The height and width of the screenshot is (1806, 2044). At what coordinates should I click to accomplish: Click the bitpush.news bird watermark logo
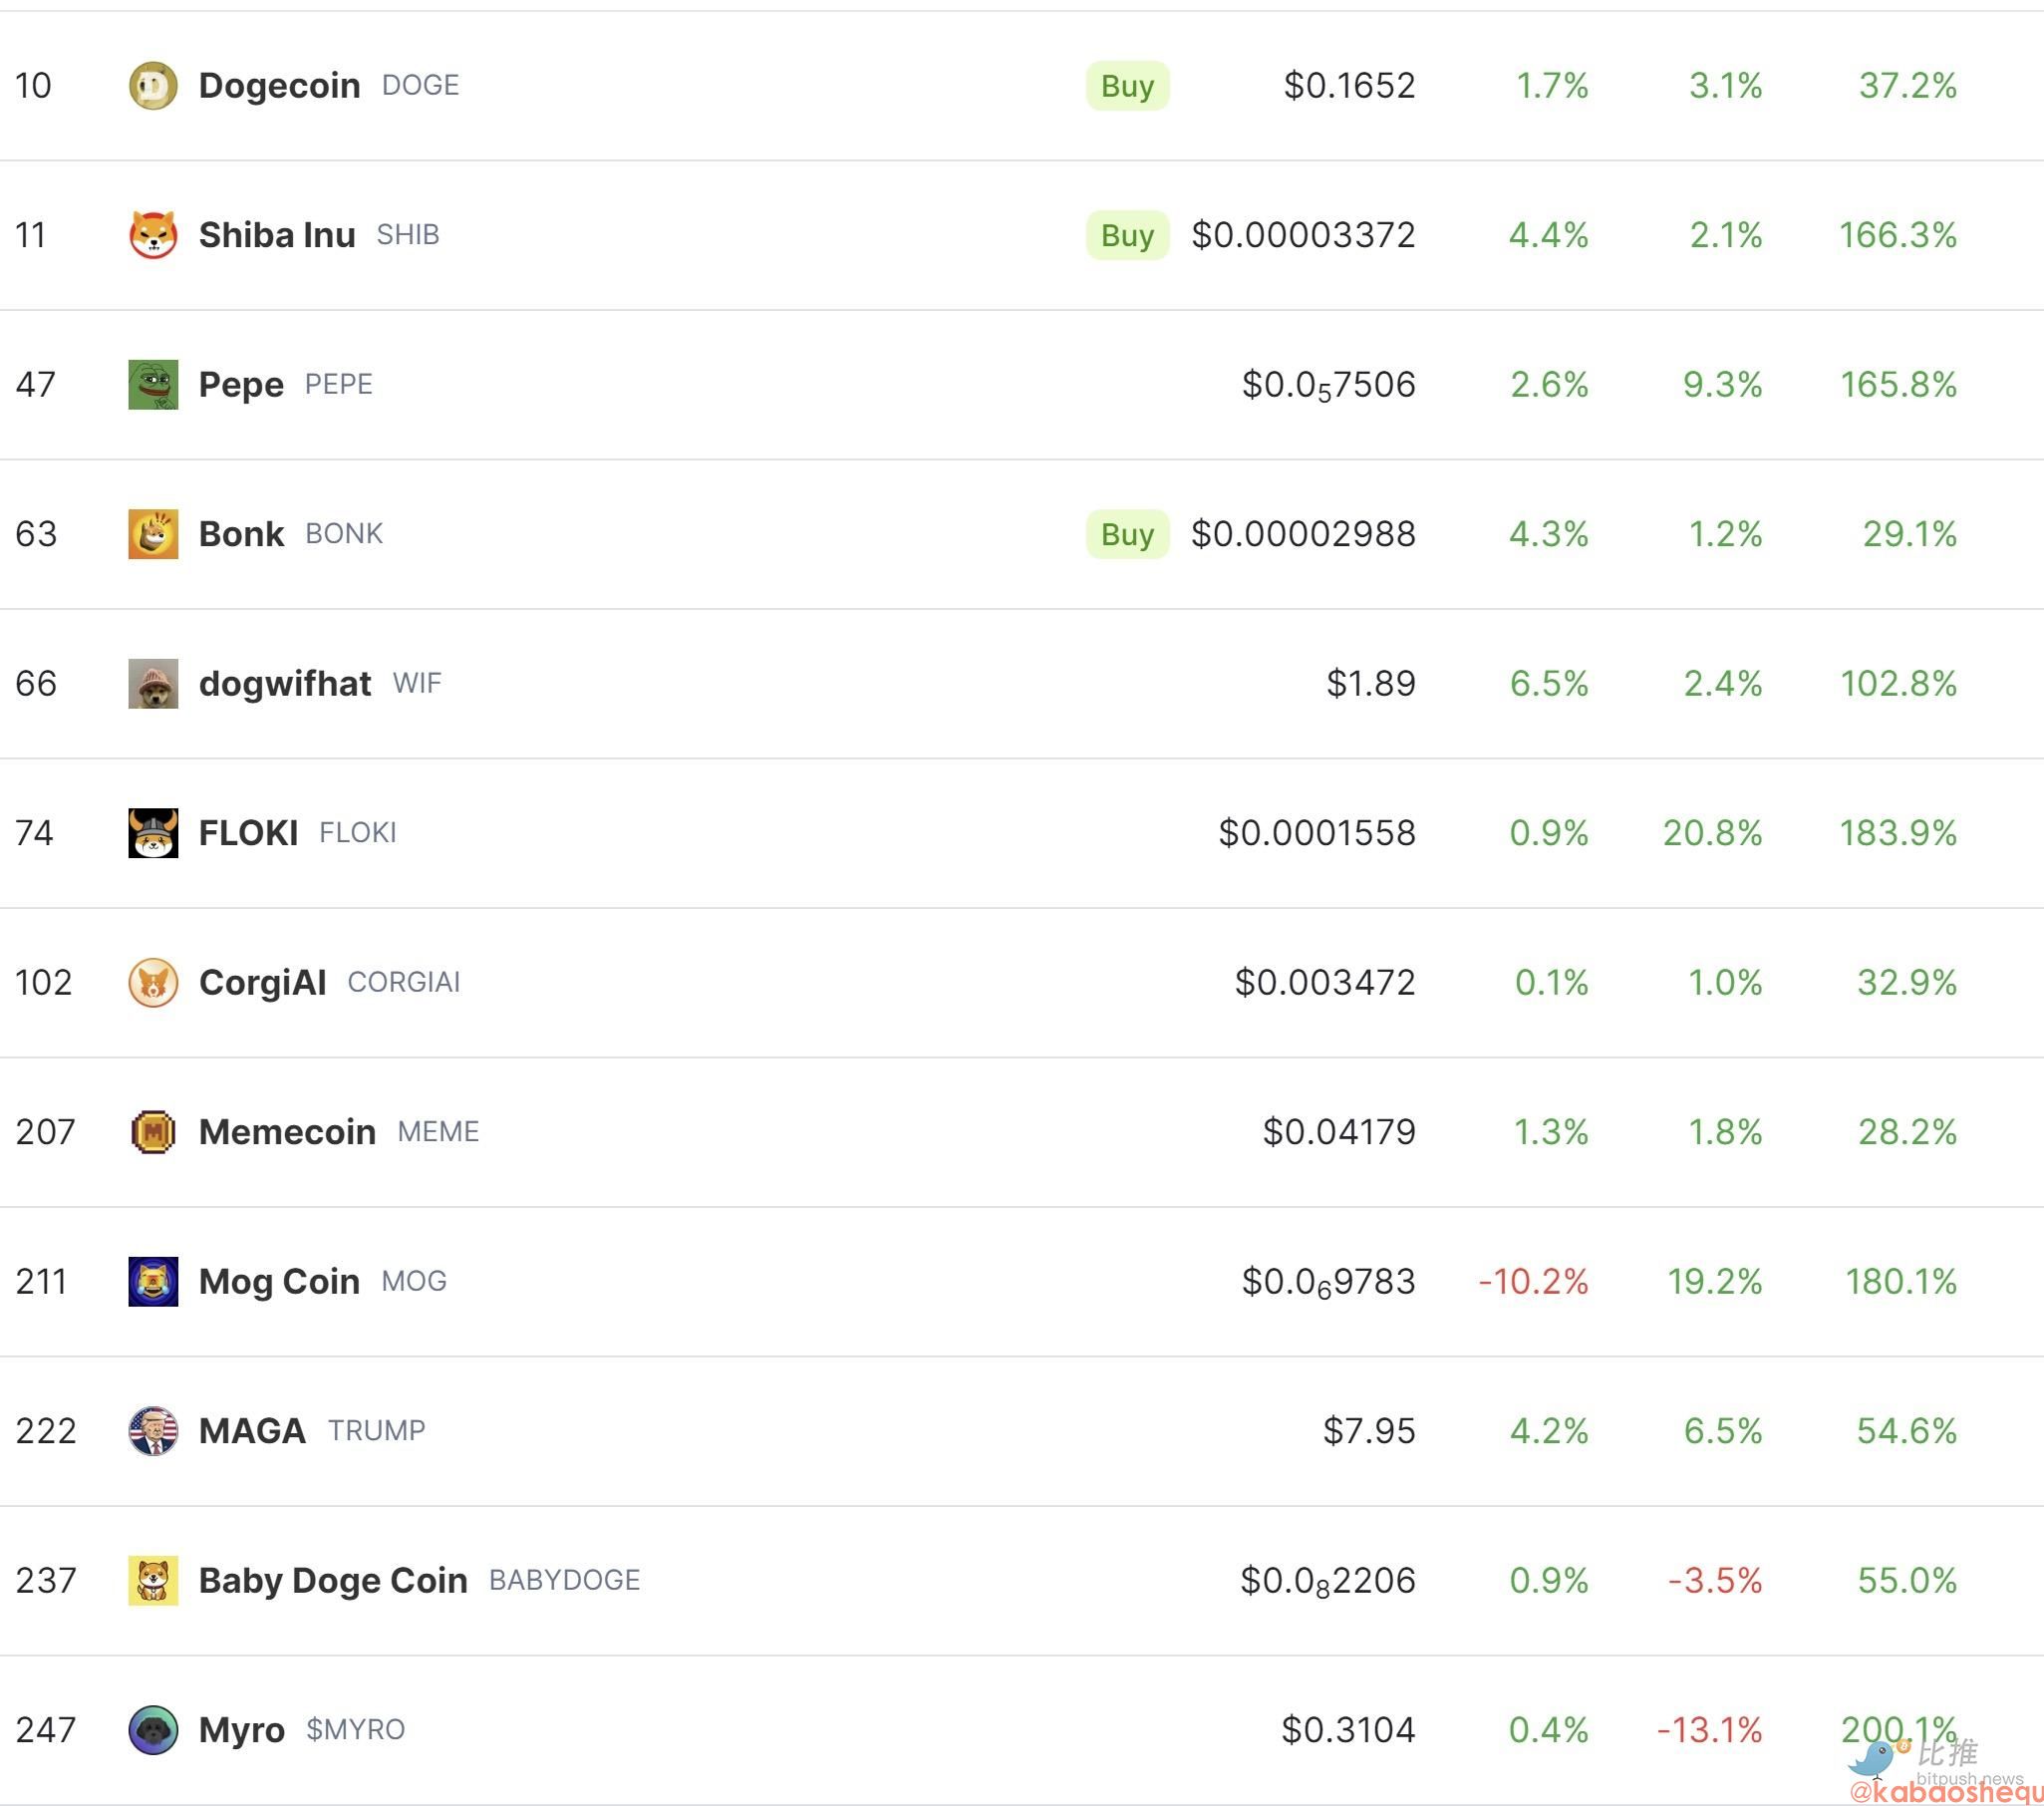[1873, 1760]
